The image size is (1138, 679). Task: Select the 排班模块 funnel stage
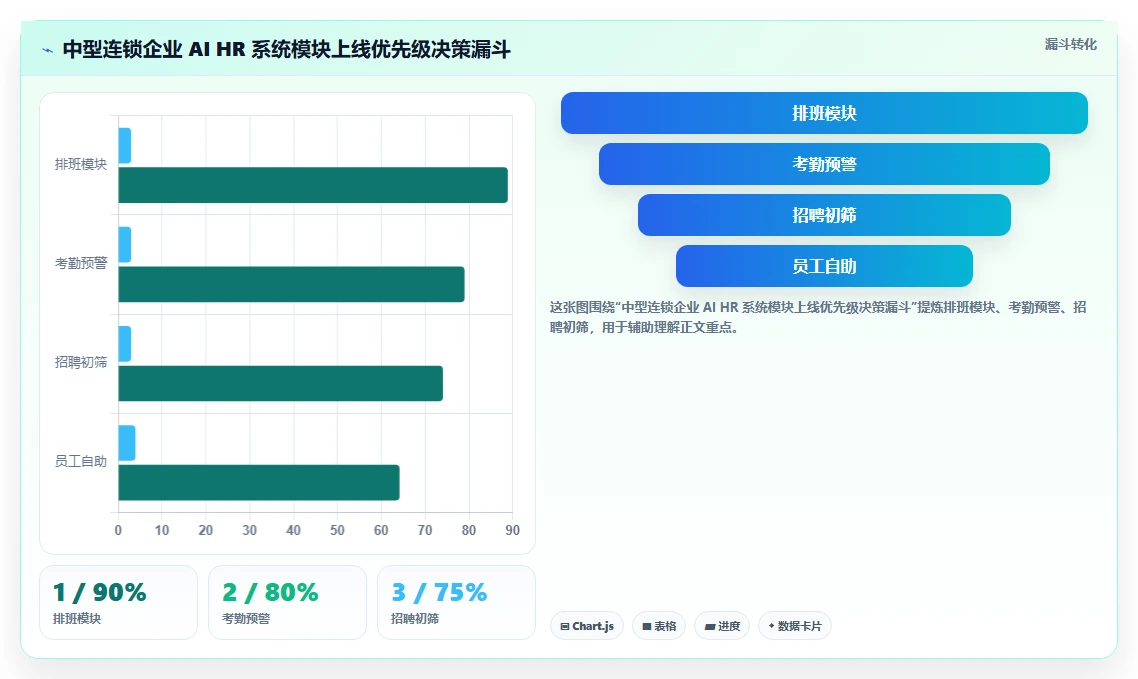tap(824, 113)
